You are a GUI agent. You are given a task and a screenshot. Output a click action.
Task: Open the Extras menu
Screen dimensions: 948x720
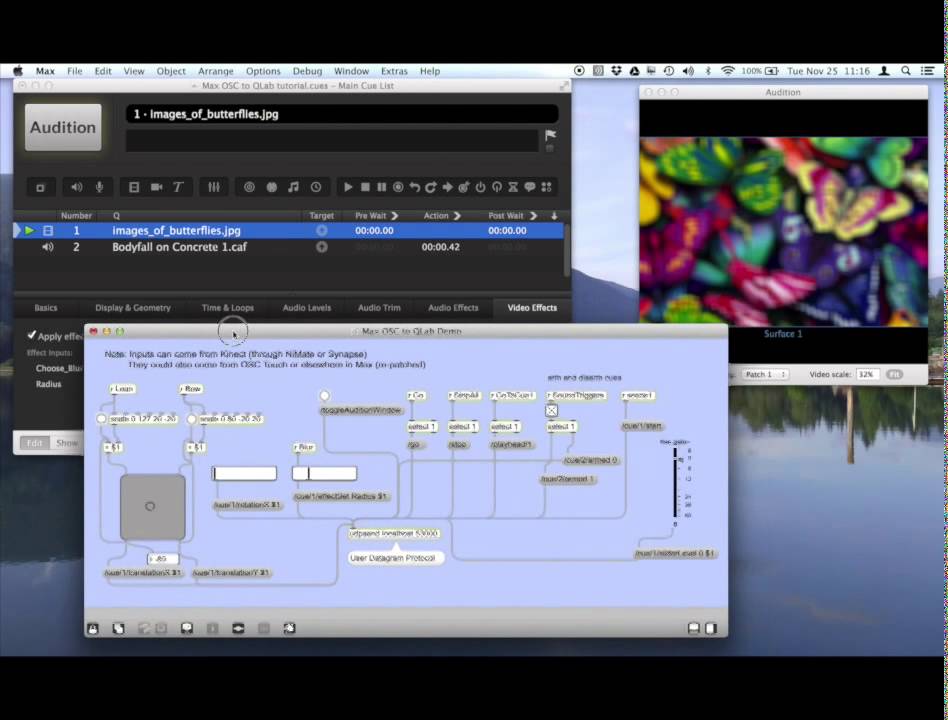coord(394,71)
